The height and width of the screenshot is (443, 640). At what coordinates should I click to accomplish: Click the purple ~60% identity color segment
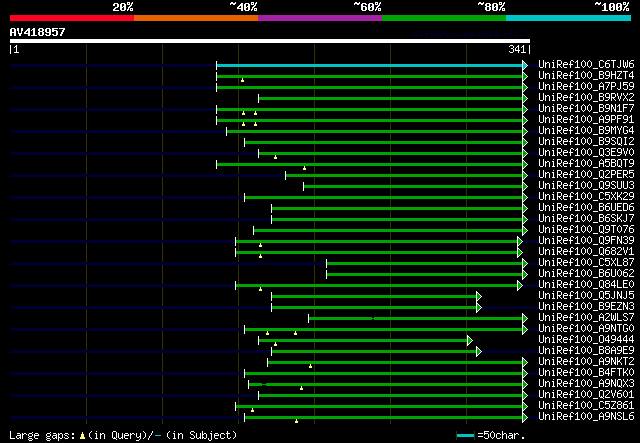click(320, 18)
